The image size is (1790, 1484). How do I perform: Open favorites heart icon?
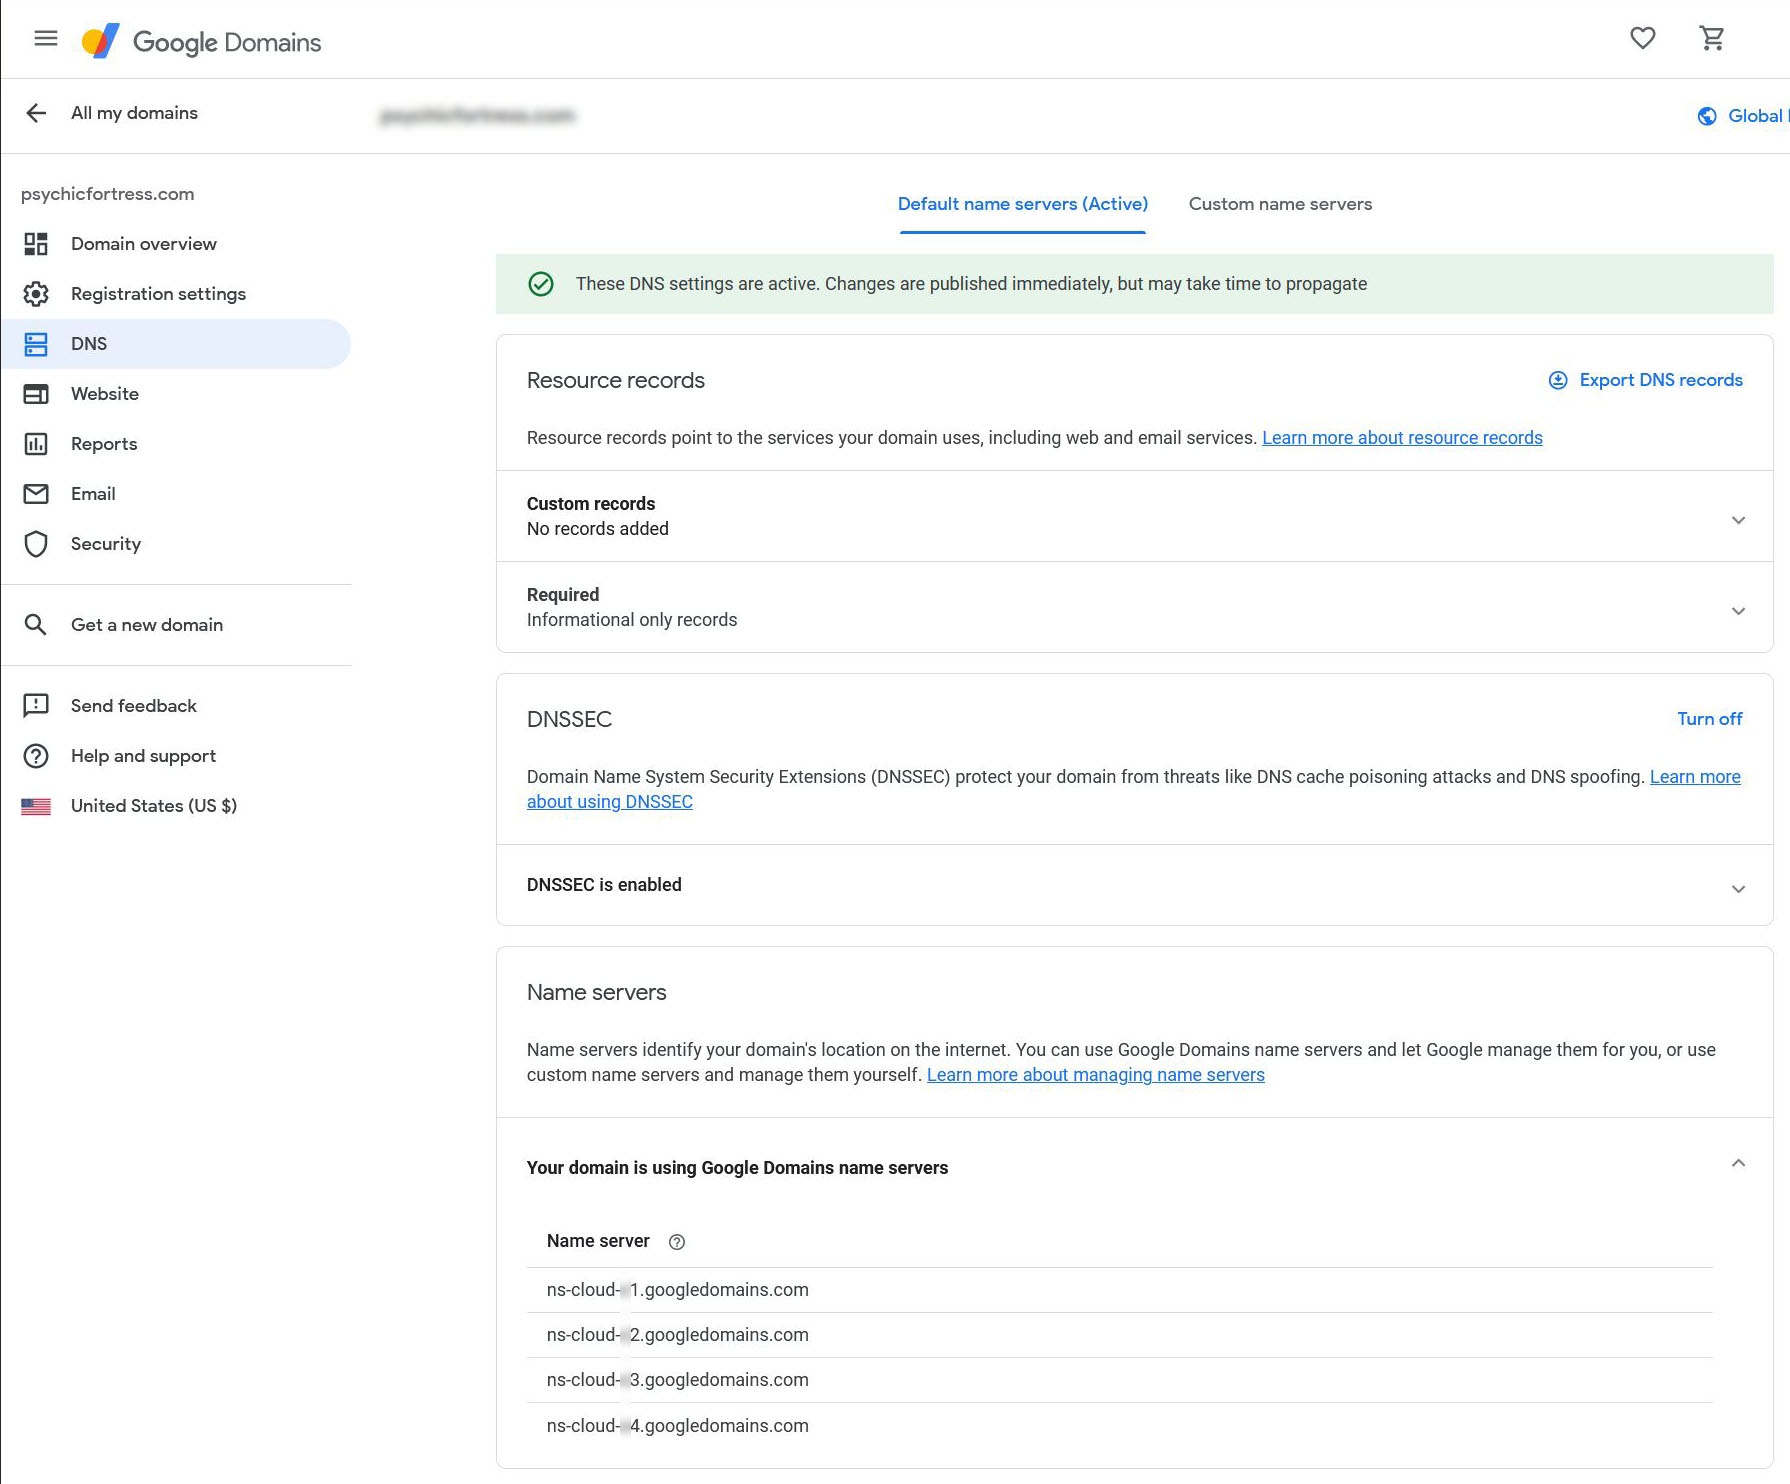1643,38
